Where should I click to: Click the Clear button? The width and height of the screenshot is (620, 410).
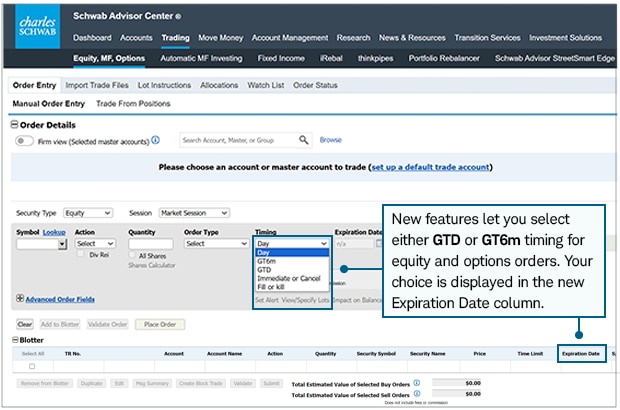[x=25, y=324]
